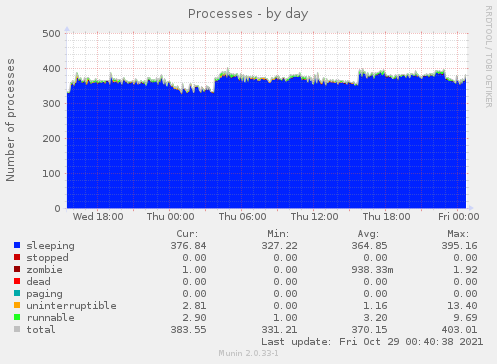Click the dark red zombie legend swatch
Image resolution: width=497 pixels, height=364 pixels.
click(x=17, y=269)
